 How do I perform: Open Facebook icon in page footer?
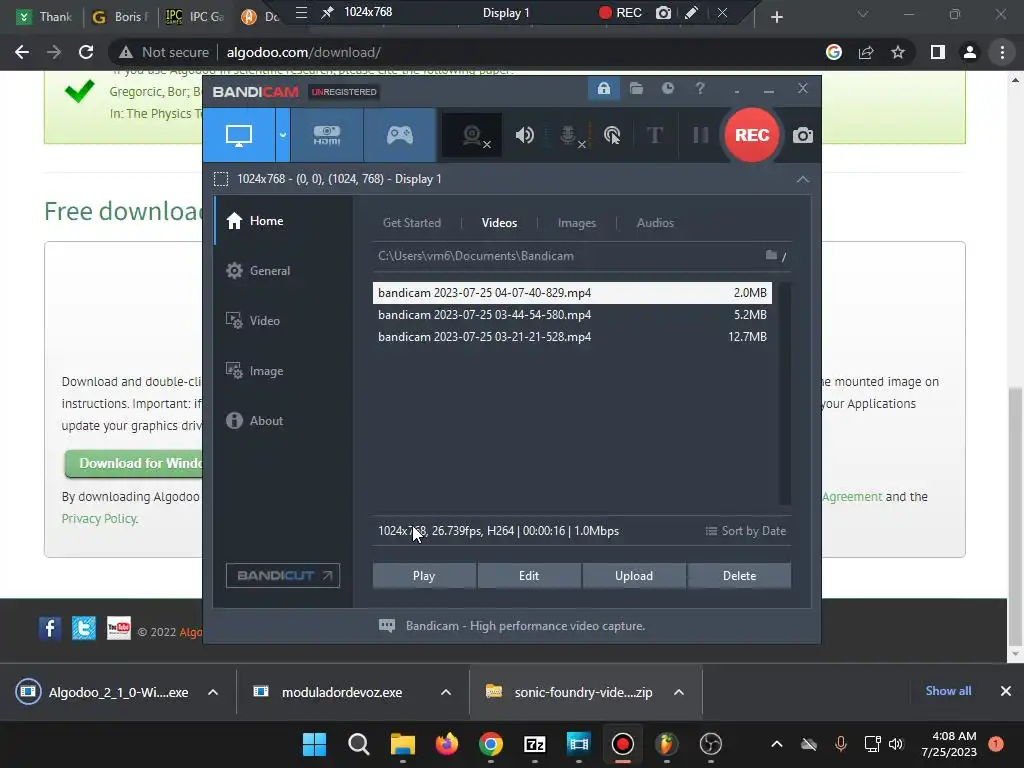click(50, 628)
